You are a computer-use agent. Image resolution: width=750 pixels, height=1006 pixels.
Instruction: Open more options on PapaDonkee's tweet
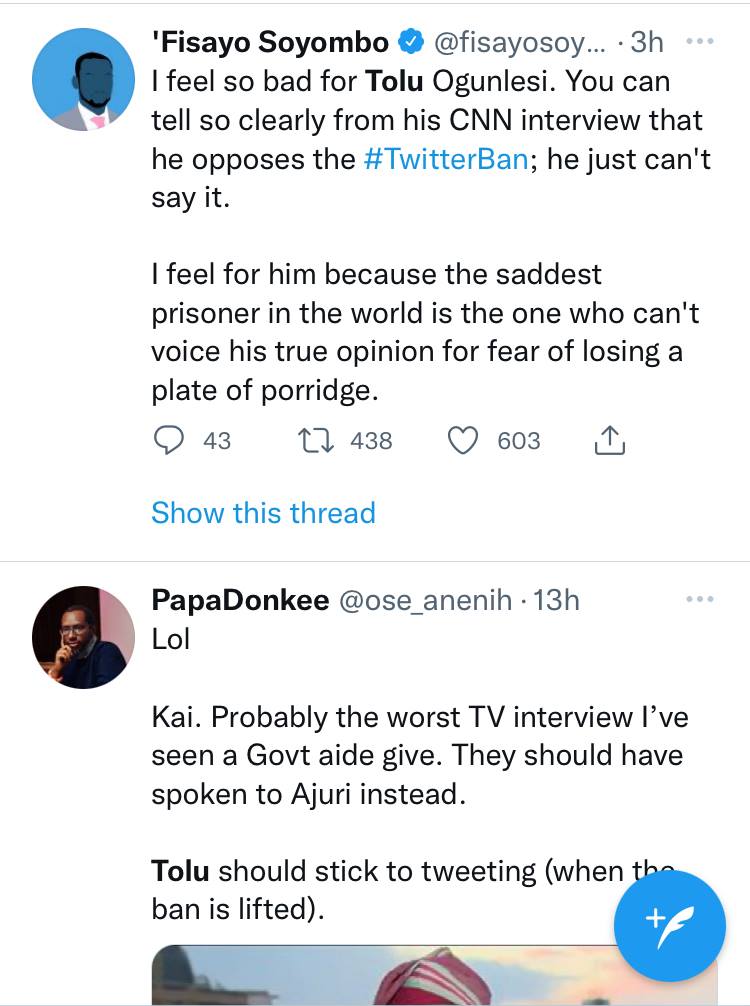(x=699, y=599)
